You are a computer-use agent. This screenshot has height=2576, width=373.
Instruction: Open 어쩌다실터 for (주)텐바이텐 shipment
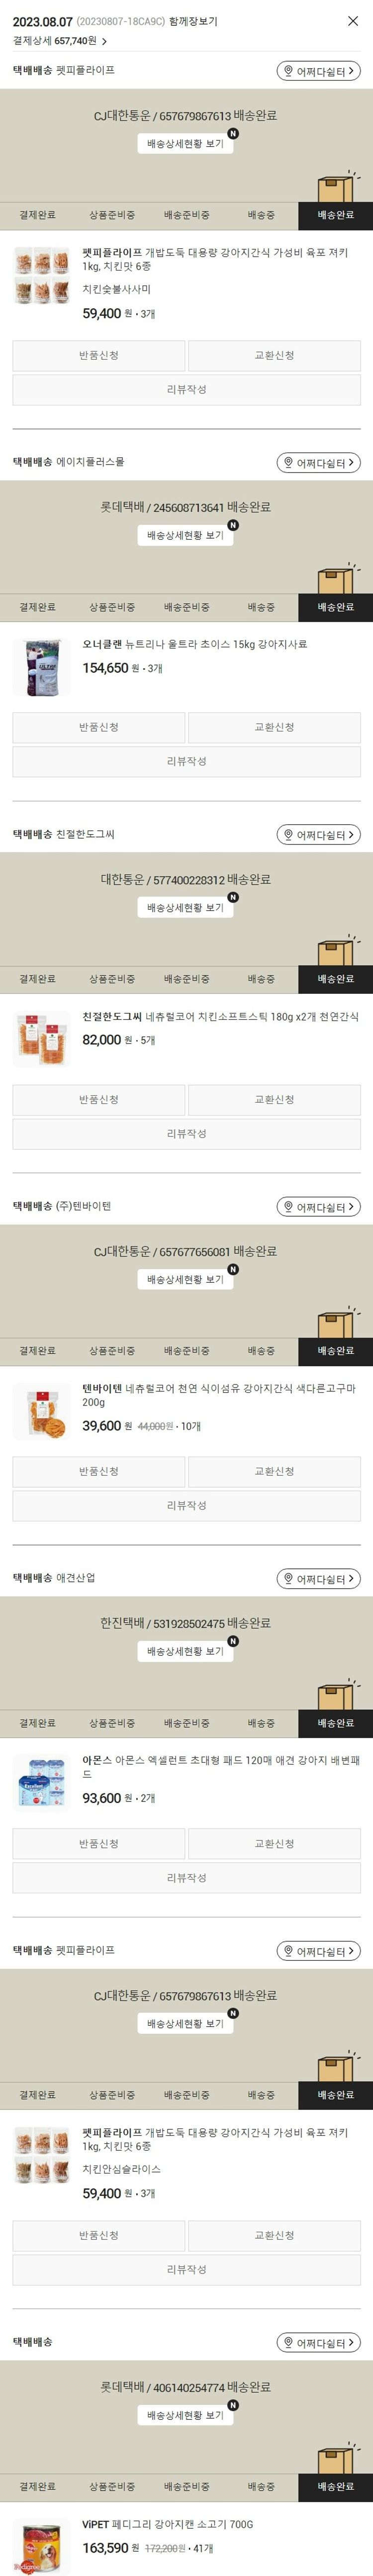[318, 1207]
